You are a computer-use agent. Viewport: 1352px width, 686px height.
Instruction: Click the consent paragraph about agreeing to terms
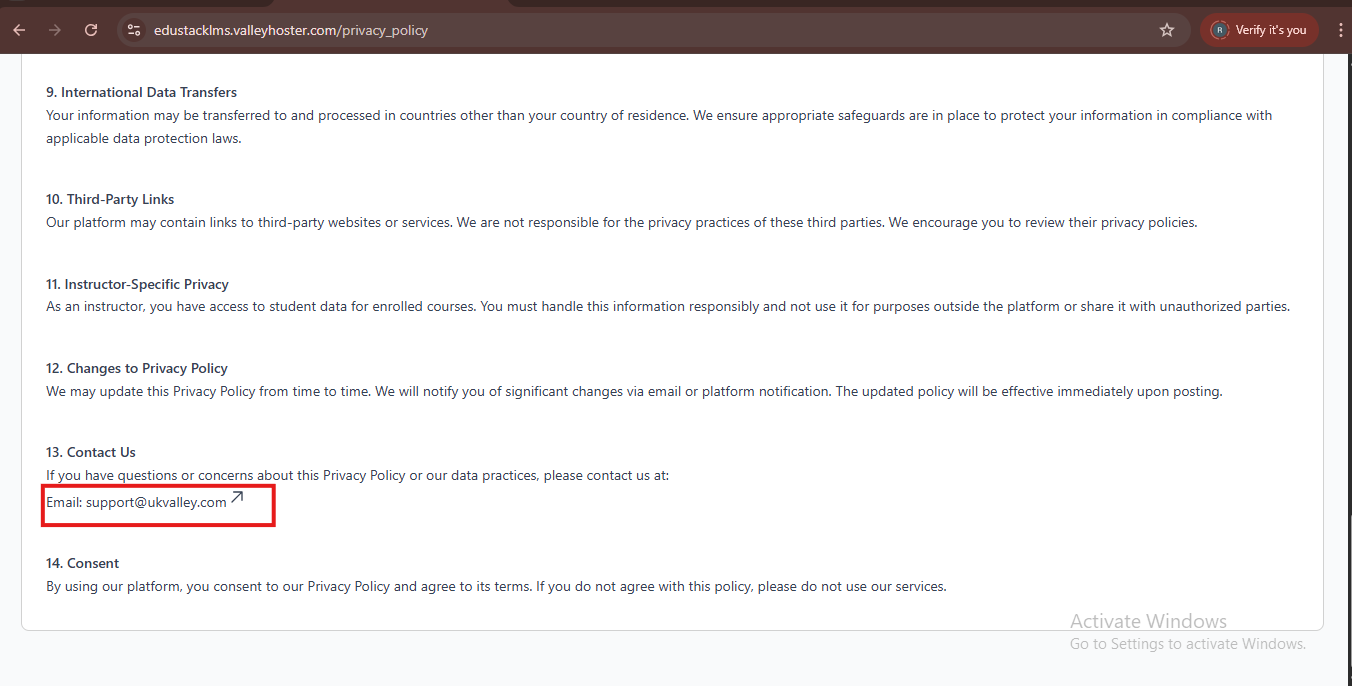(496, 586)
